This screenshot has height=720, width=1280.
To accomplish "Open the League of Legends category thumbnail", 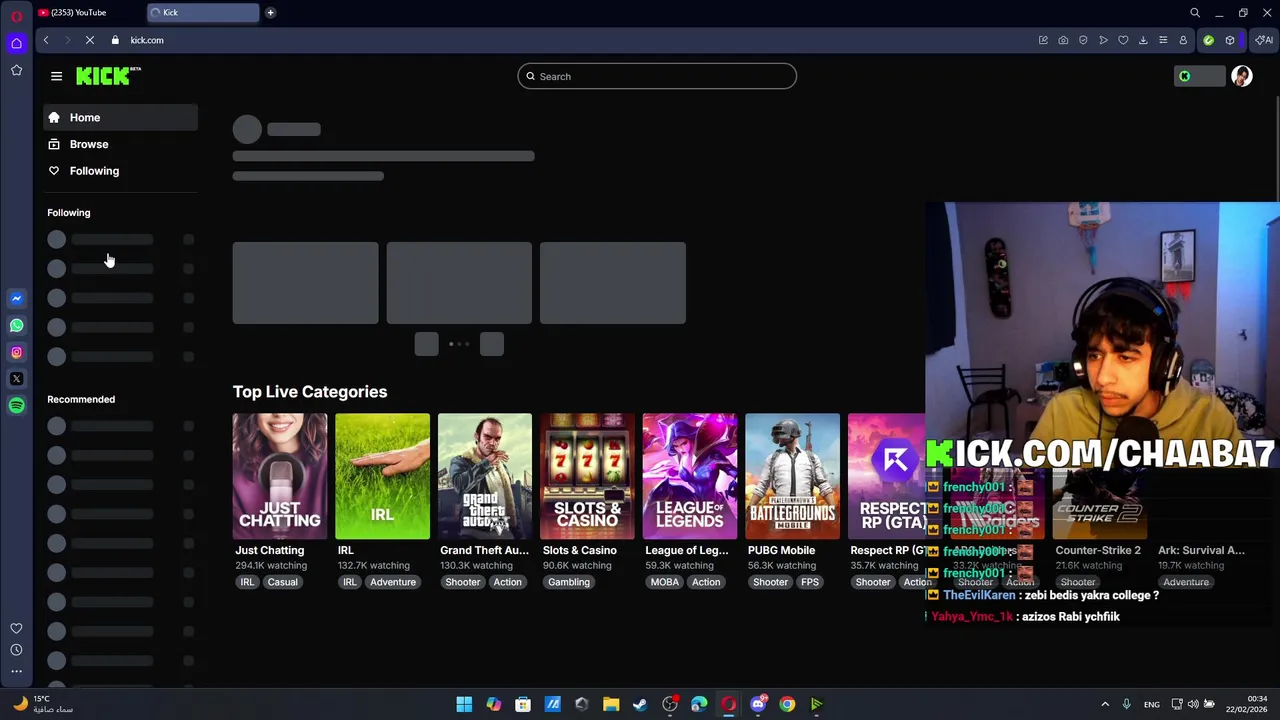I will pos(690,476).
